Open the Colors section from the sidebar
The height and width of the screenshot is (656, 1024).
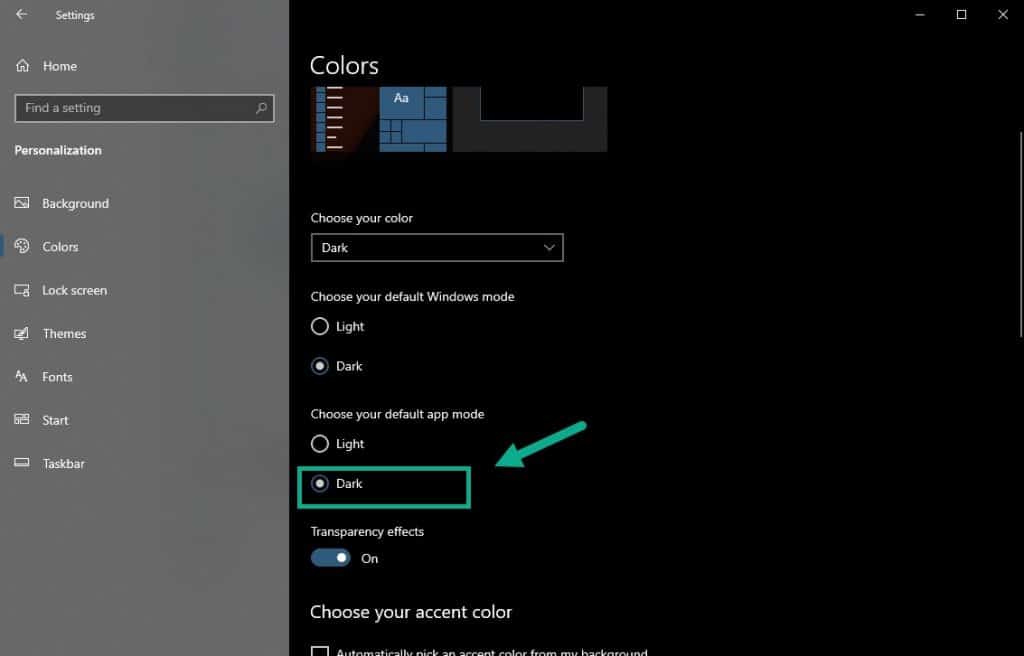coord(21,247)
